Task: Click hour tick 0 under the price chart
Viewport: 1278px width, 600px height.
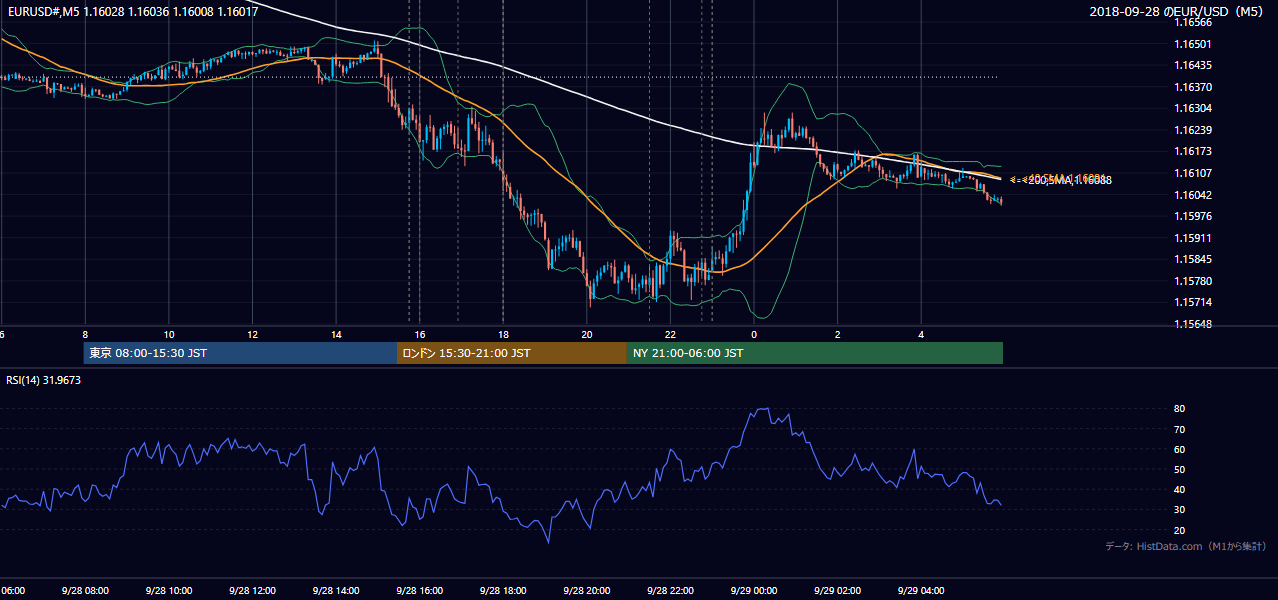Action: tap(753, 335)
